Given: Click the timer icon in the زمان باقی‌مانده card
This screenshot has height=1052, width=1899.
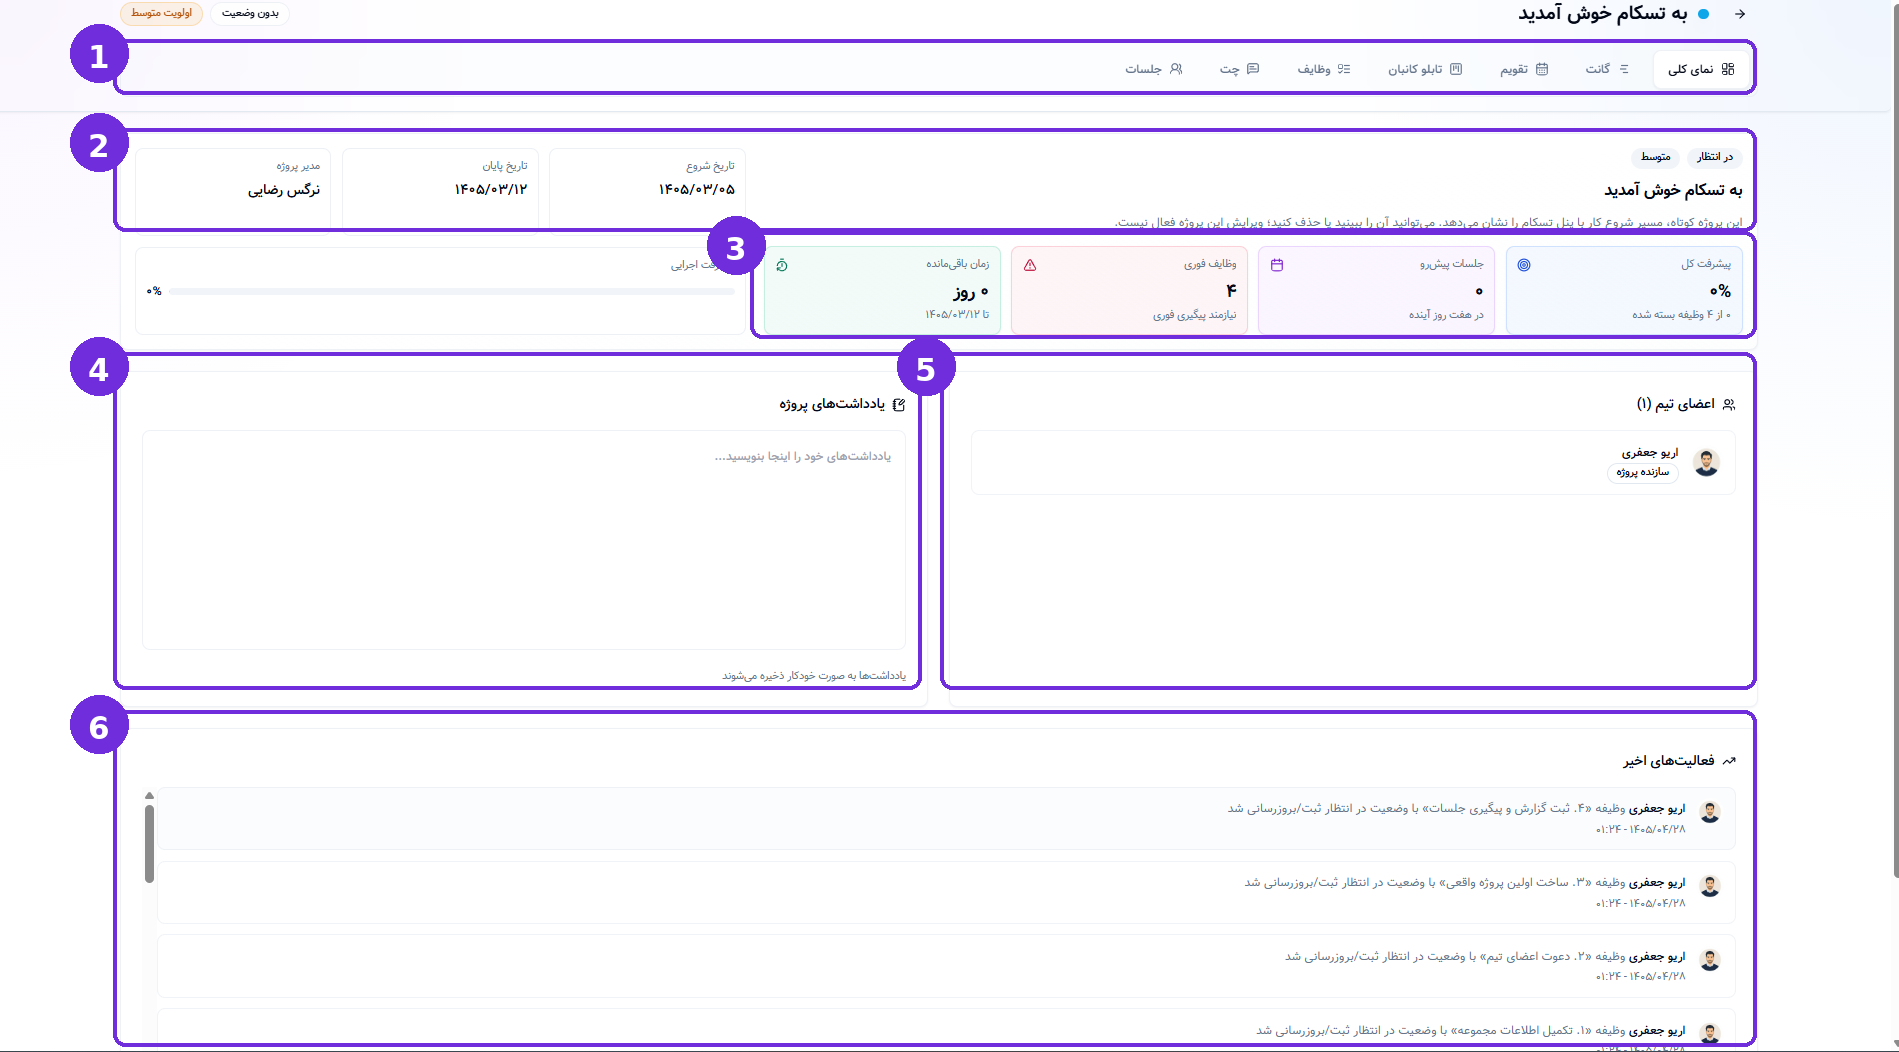Looking at the screenshot, I should (x=782, y=265).
